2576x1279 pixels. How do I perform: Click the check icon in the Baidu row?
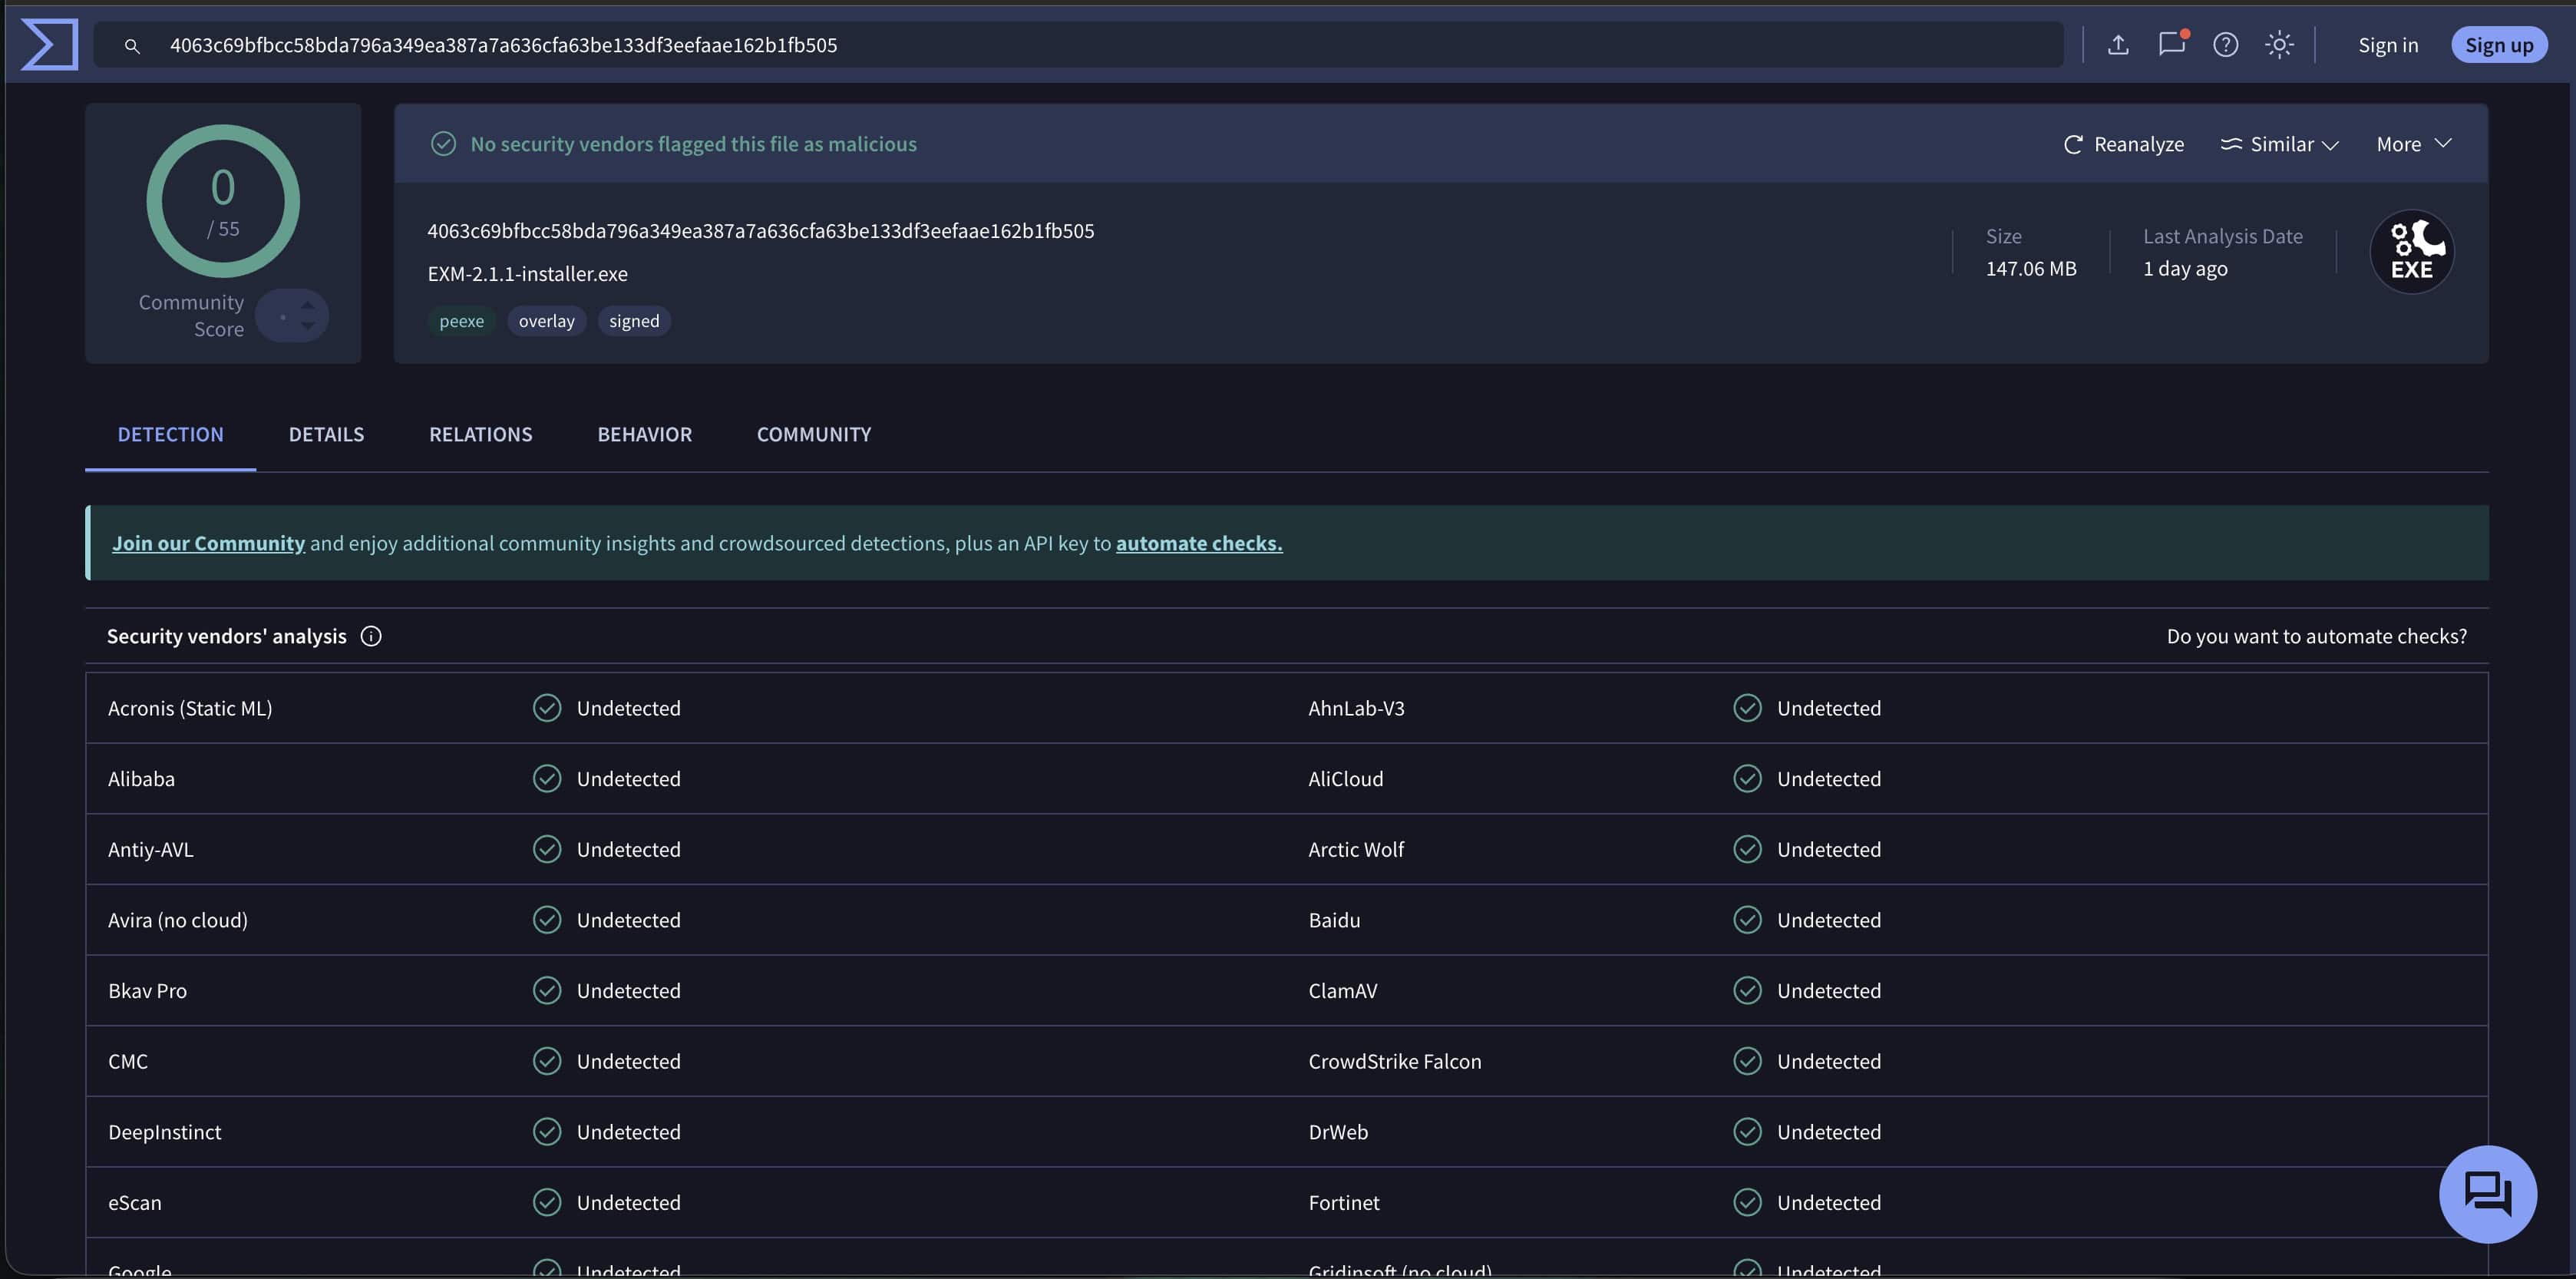click(x=1747, y=920)
